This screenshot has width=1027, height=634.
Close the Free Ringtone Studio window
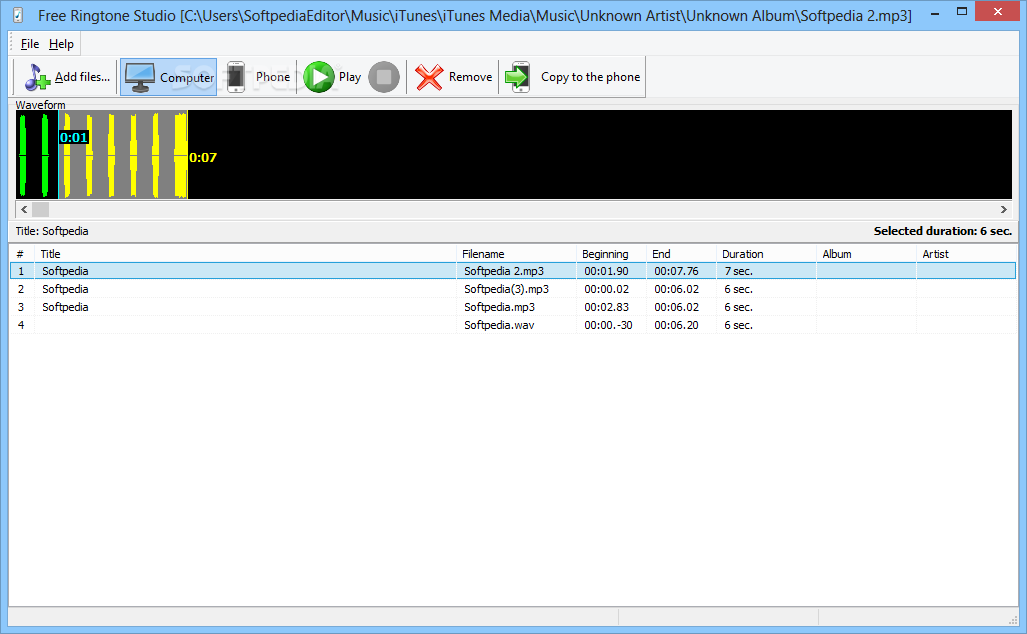[998, 11]
